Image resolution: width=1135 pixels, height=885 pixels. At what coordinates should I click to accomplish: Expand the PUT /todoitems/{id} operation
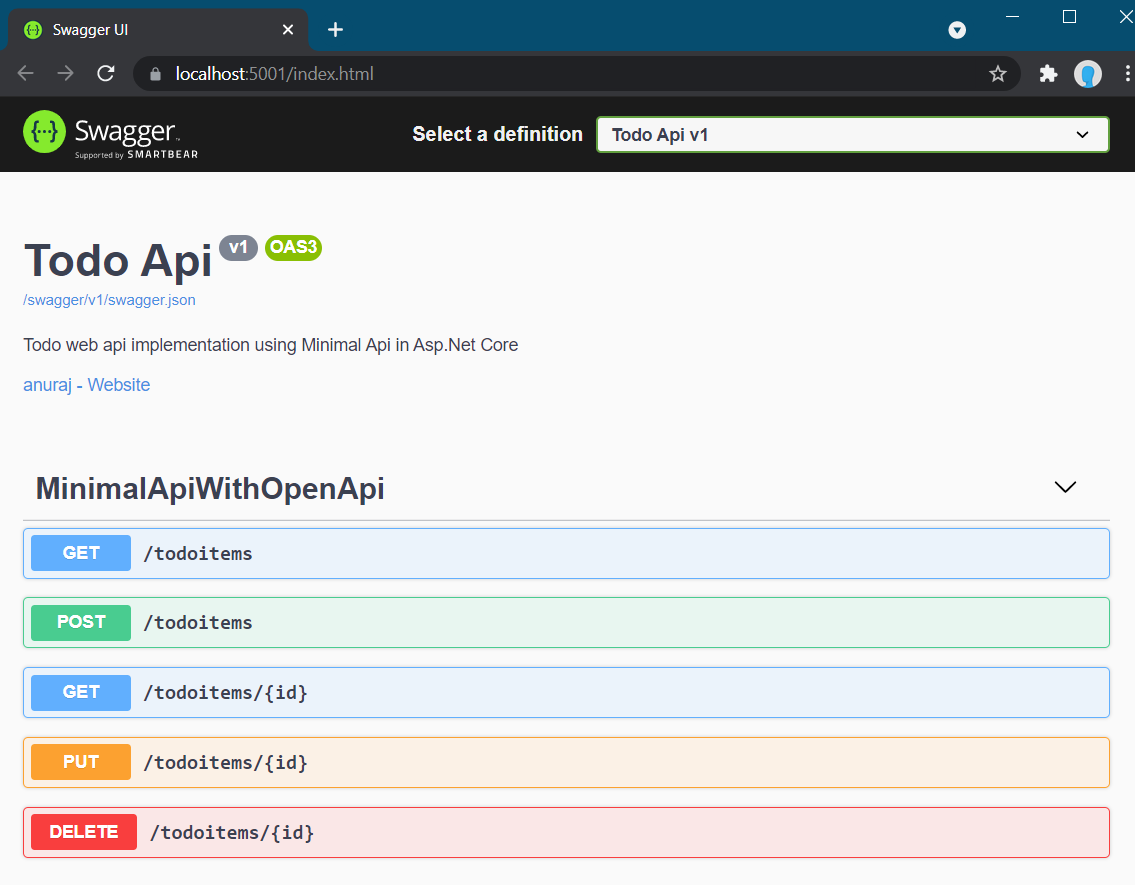566,762
